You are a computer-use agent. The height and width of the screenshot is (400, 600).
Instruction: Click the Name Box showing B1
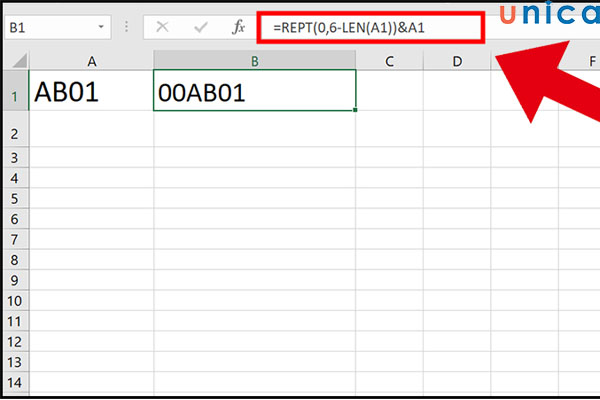point(50,28)
